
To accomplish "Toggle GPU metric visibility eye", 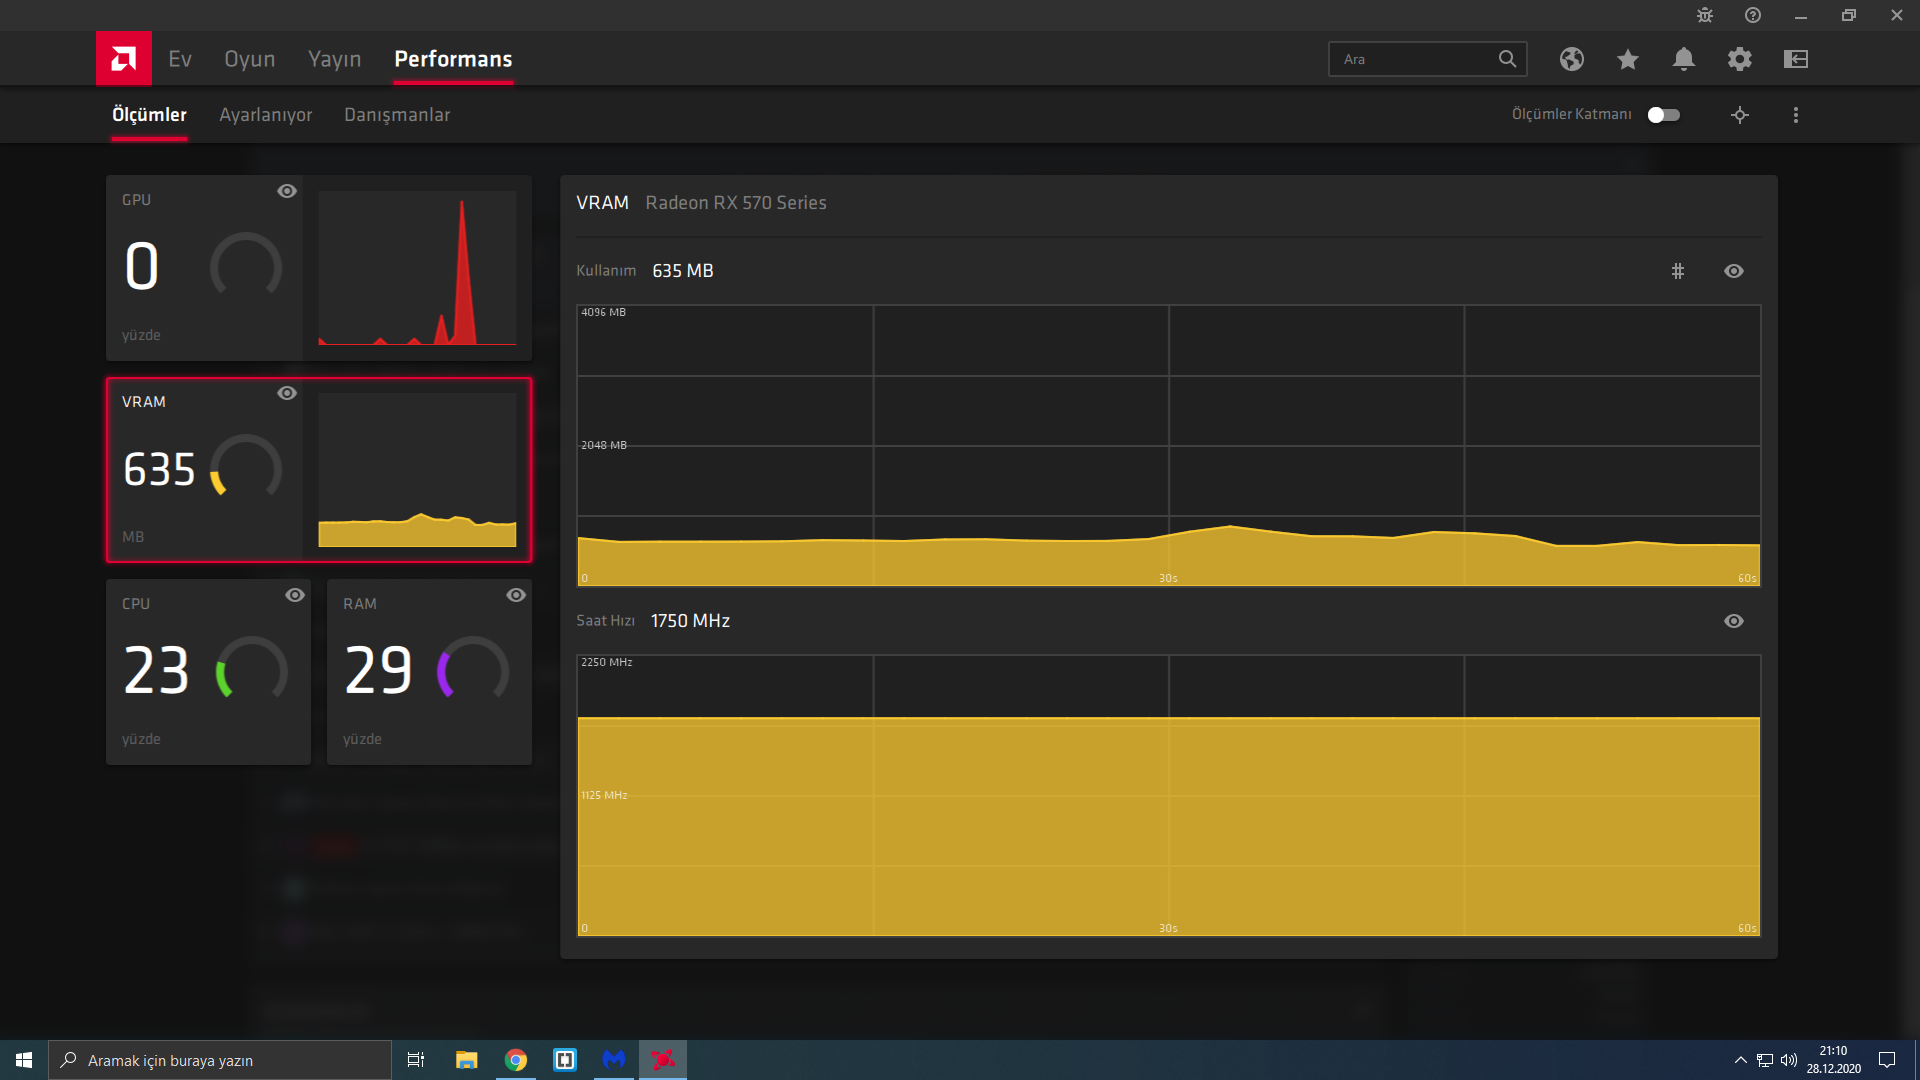I will 287,191.
